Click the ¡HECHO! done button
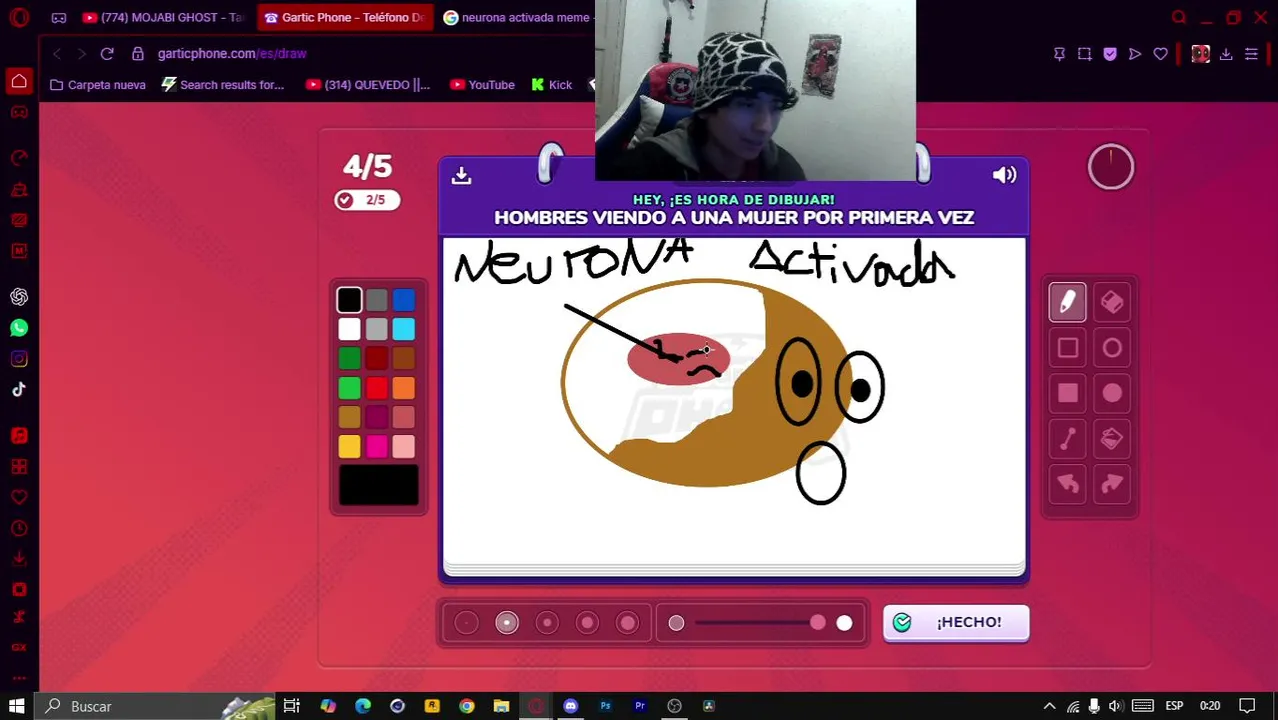 [956, 622]
